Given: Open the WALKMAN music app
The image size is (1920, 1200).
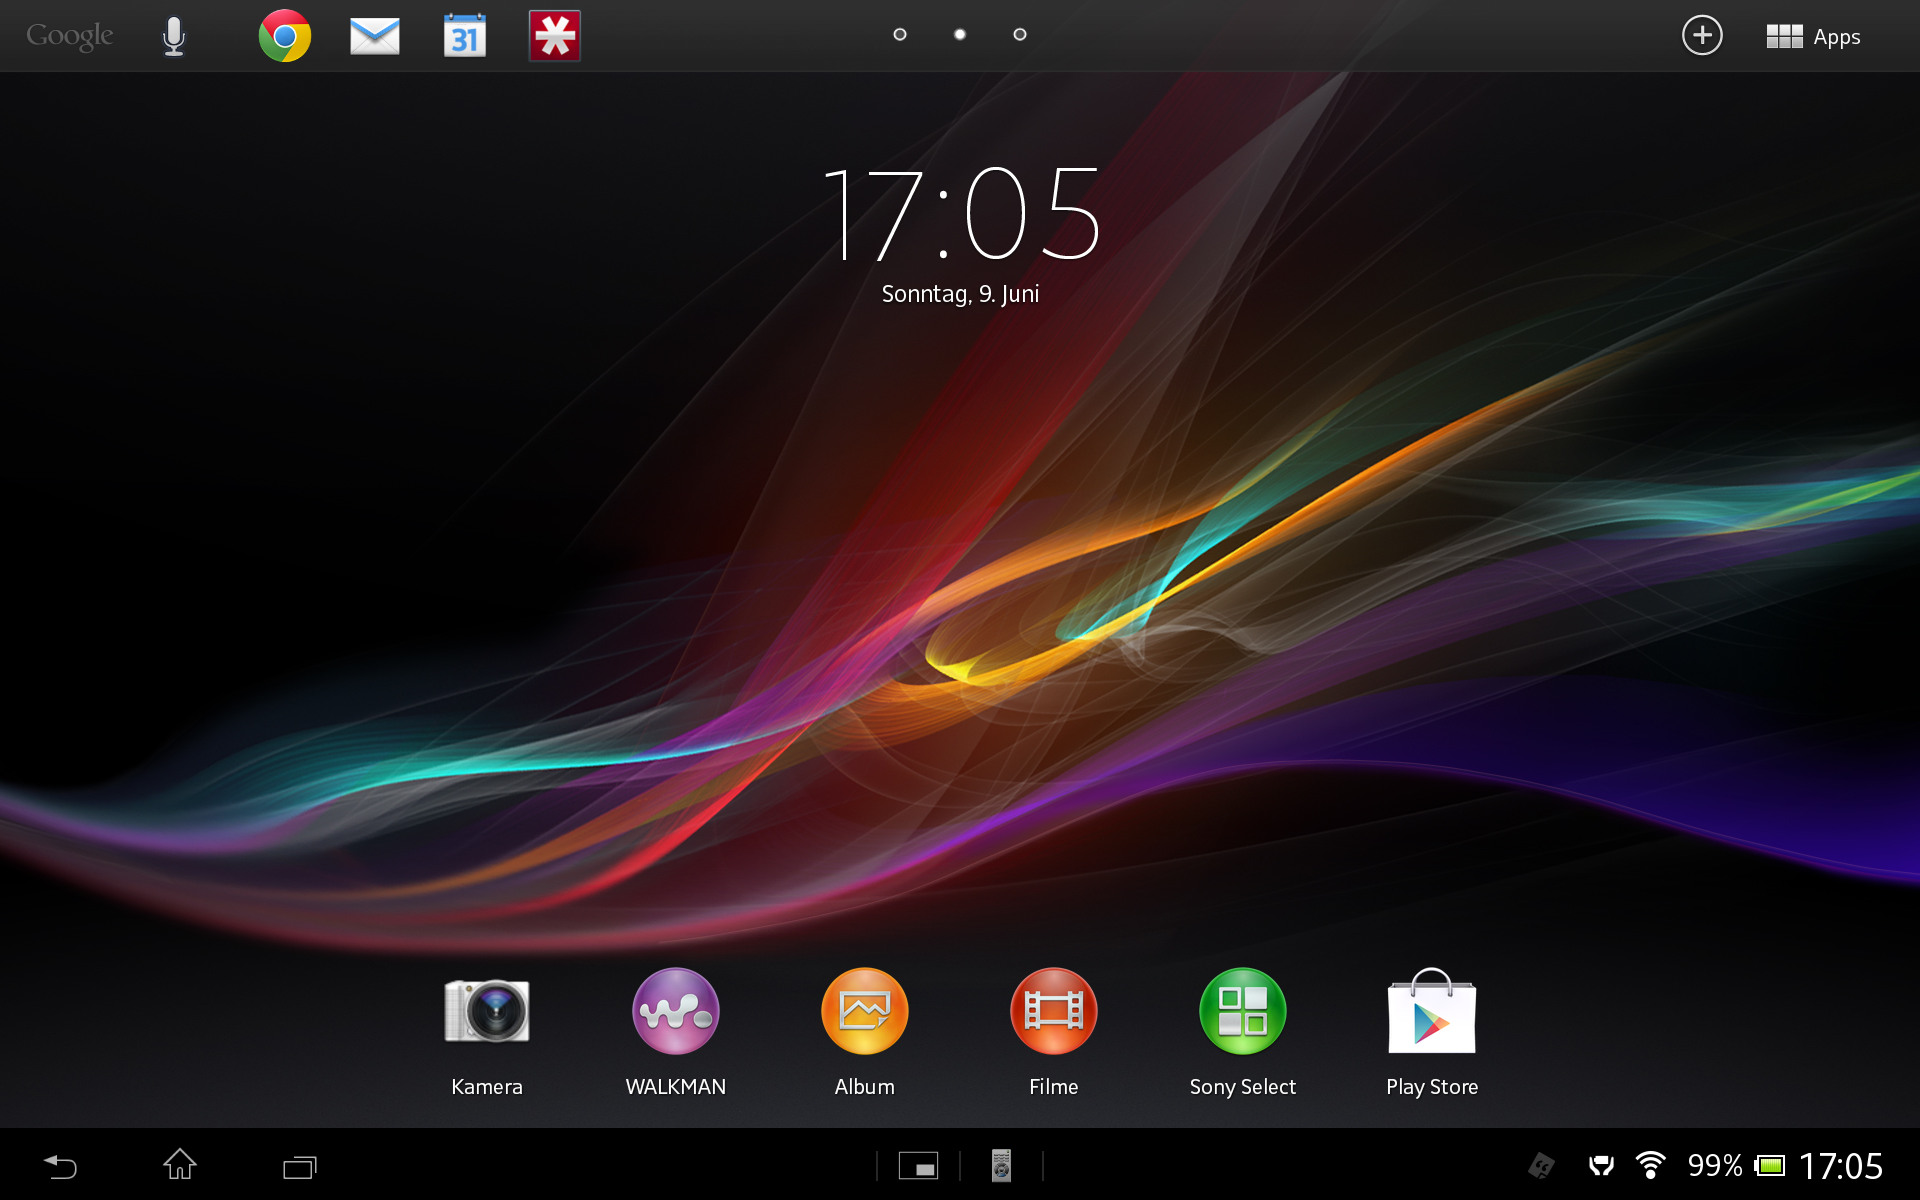Looking at the screenshot, I should click(x=676, y=1033).
